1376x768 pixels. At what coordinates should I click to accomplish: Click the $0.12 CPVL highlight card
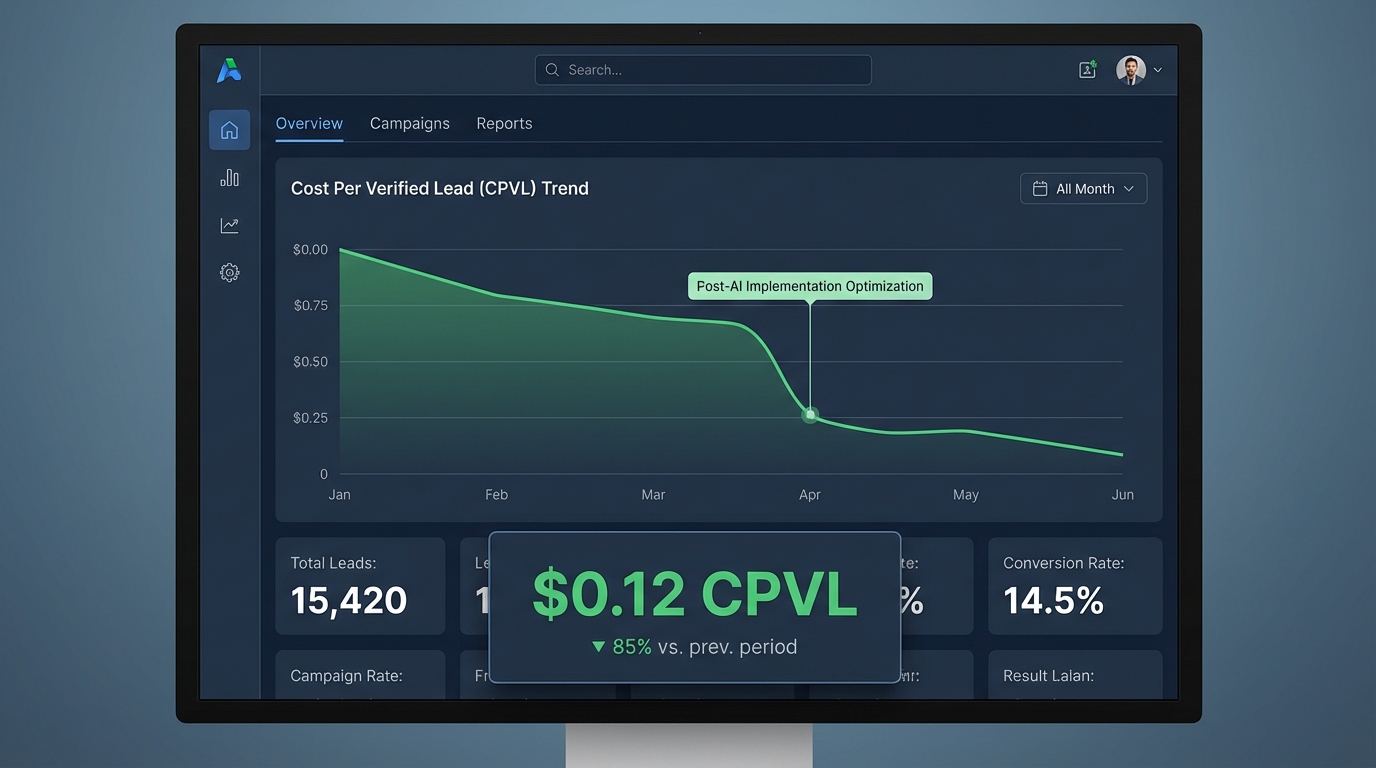[x=695, y=607]
